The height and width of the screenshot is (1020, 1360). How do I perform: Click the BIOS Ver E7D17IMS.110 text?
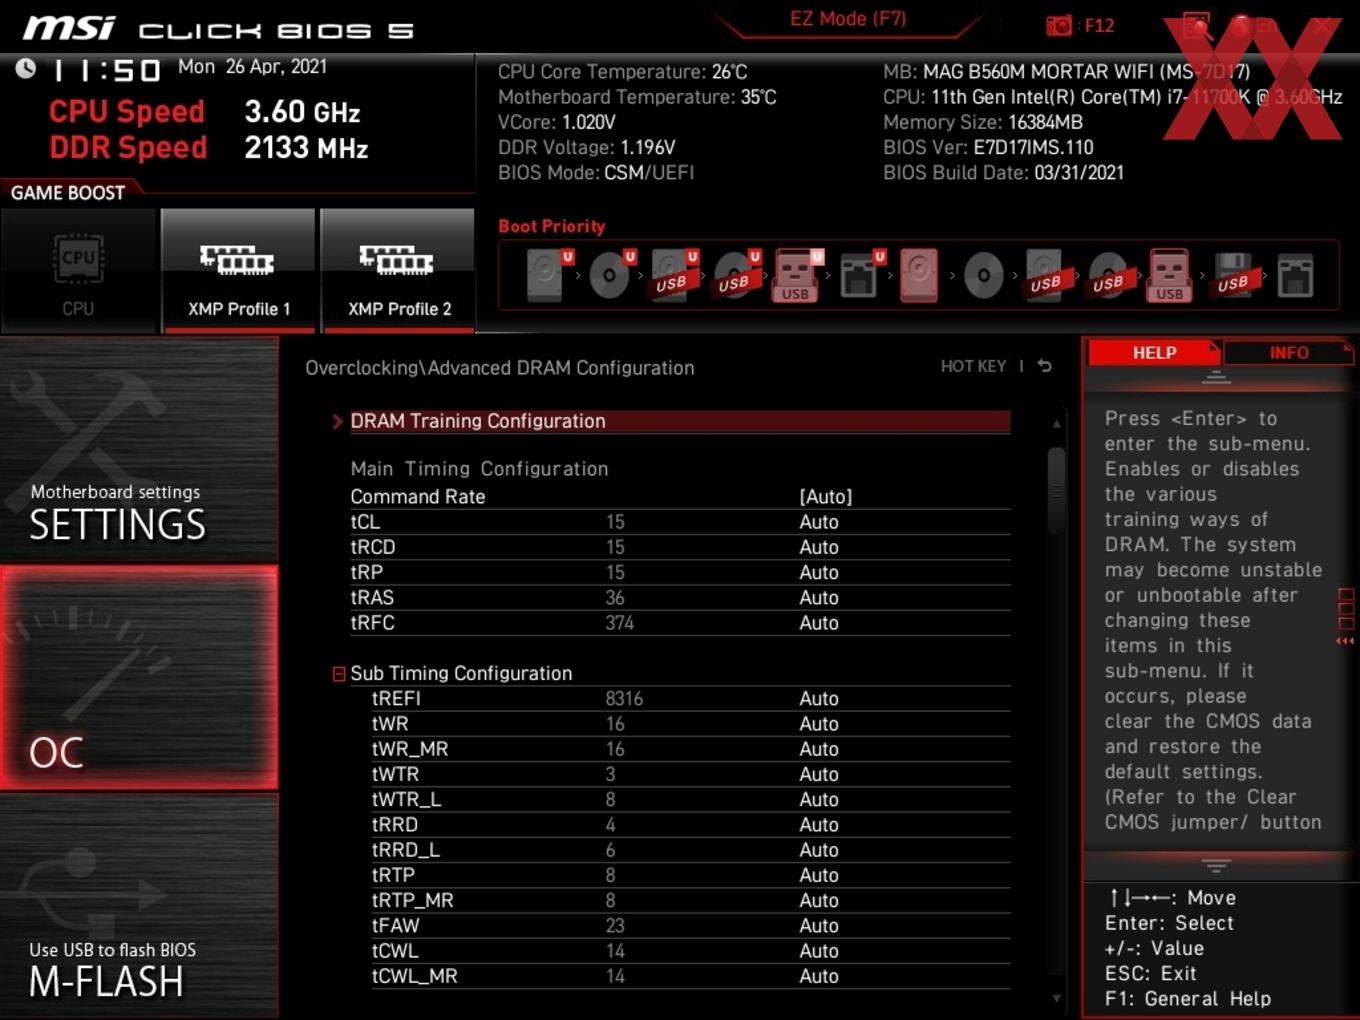988,147
